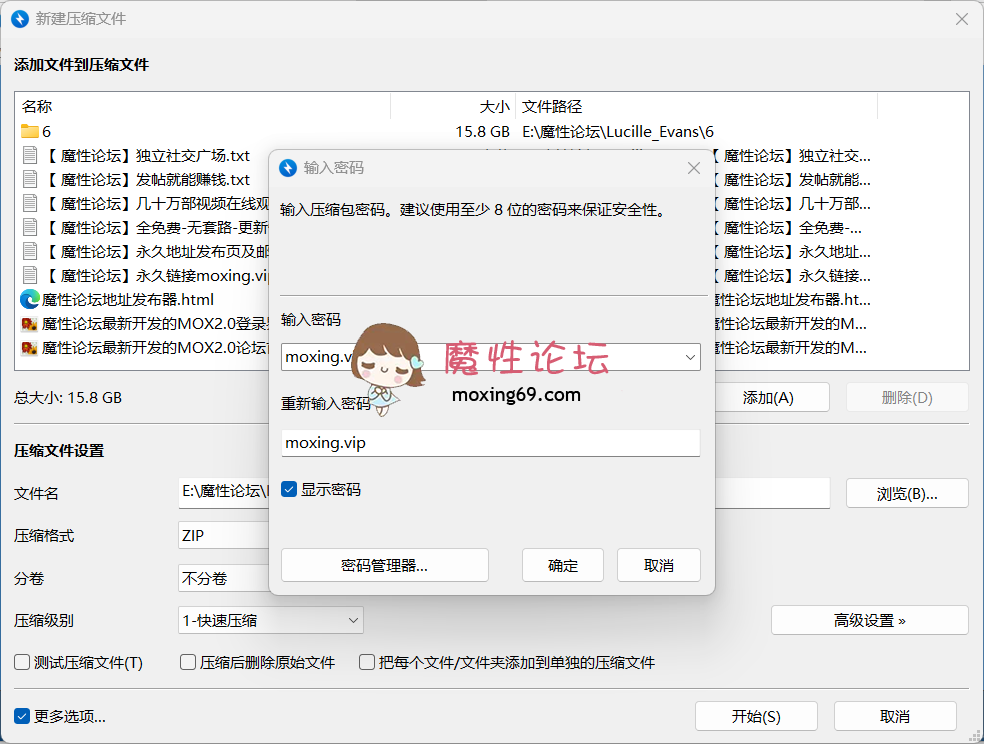Open the folder named "6" in the file list
The width and height of the screenshot is (984, 744).
pos(31,131)
